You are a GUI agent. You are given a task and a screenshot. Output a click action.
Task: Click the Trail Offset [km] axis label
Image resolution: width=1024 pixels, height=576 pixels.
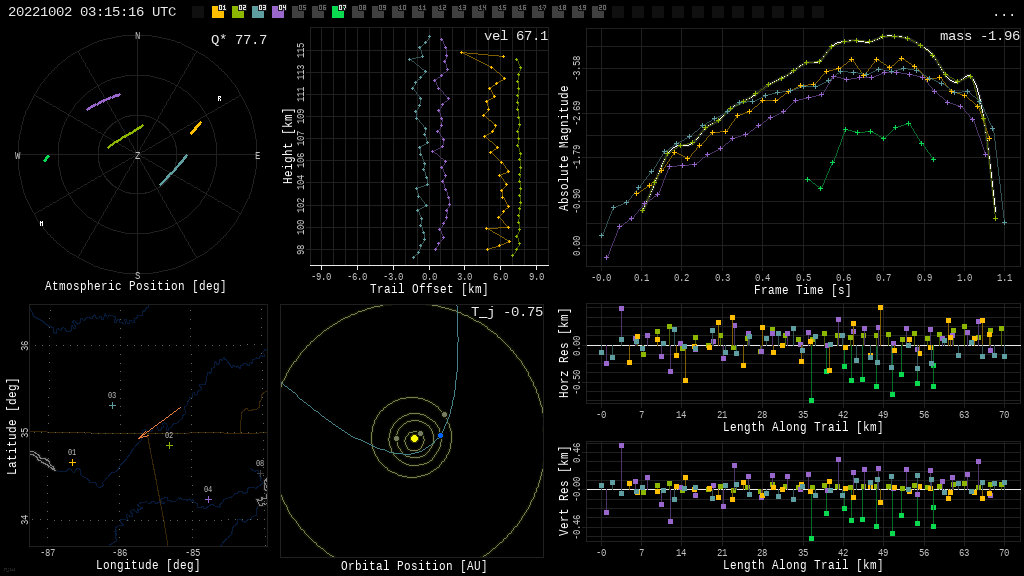429,289
